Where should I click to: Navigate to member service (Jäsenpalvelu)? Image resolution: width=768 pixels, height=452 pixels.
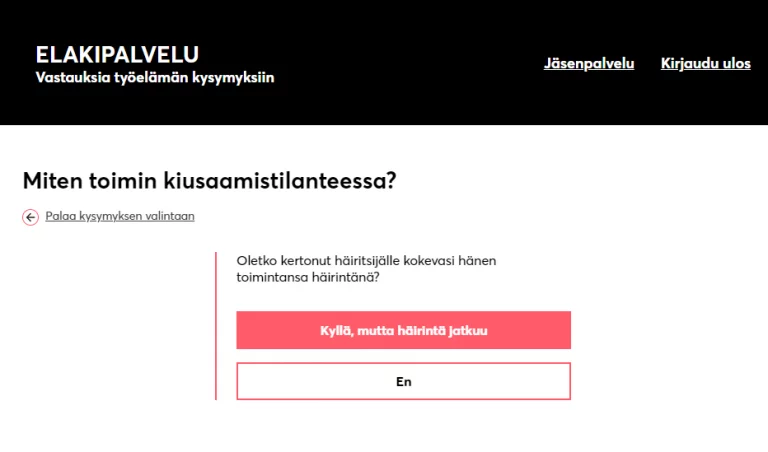click(x=589, y=64)
